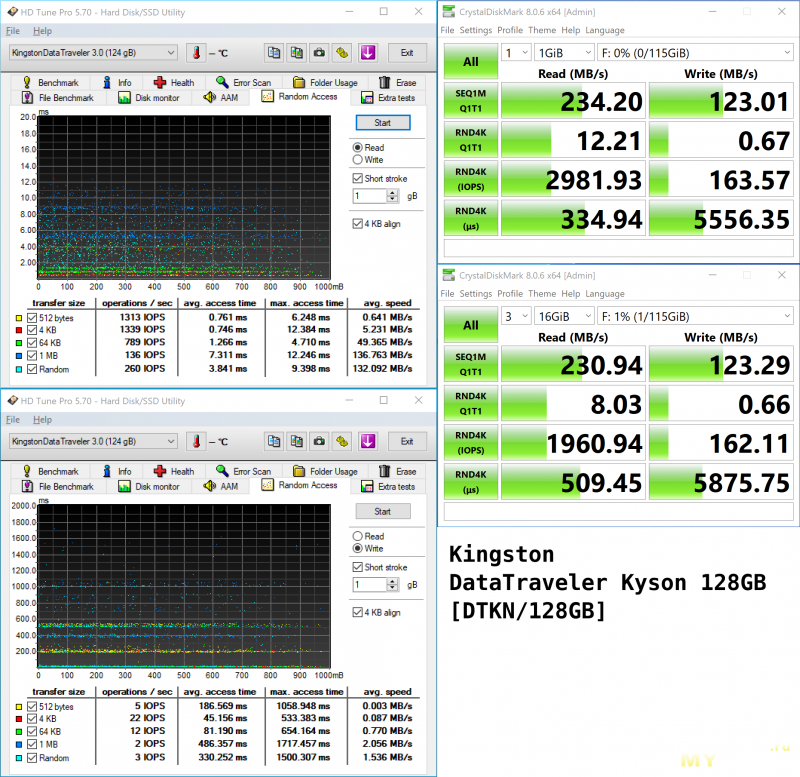Viewport: 800px width, 777px height.
Task: Open yellow options icon in Write-mode HD Tune toolbar
Action: 342,441
